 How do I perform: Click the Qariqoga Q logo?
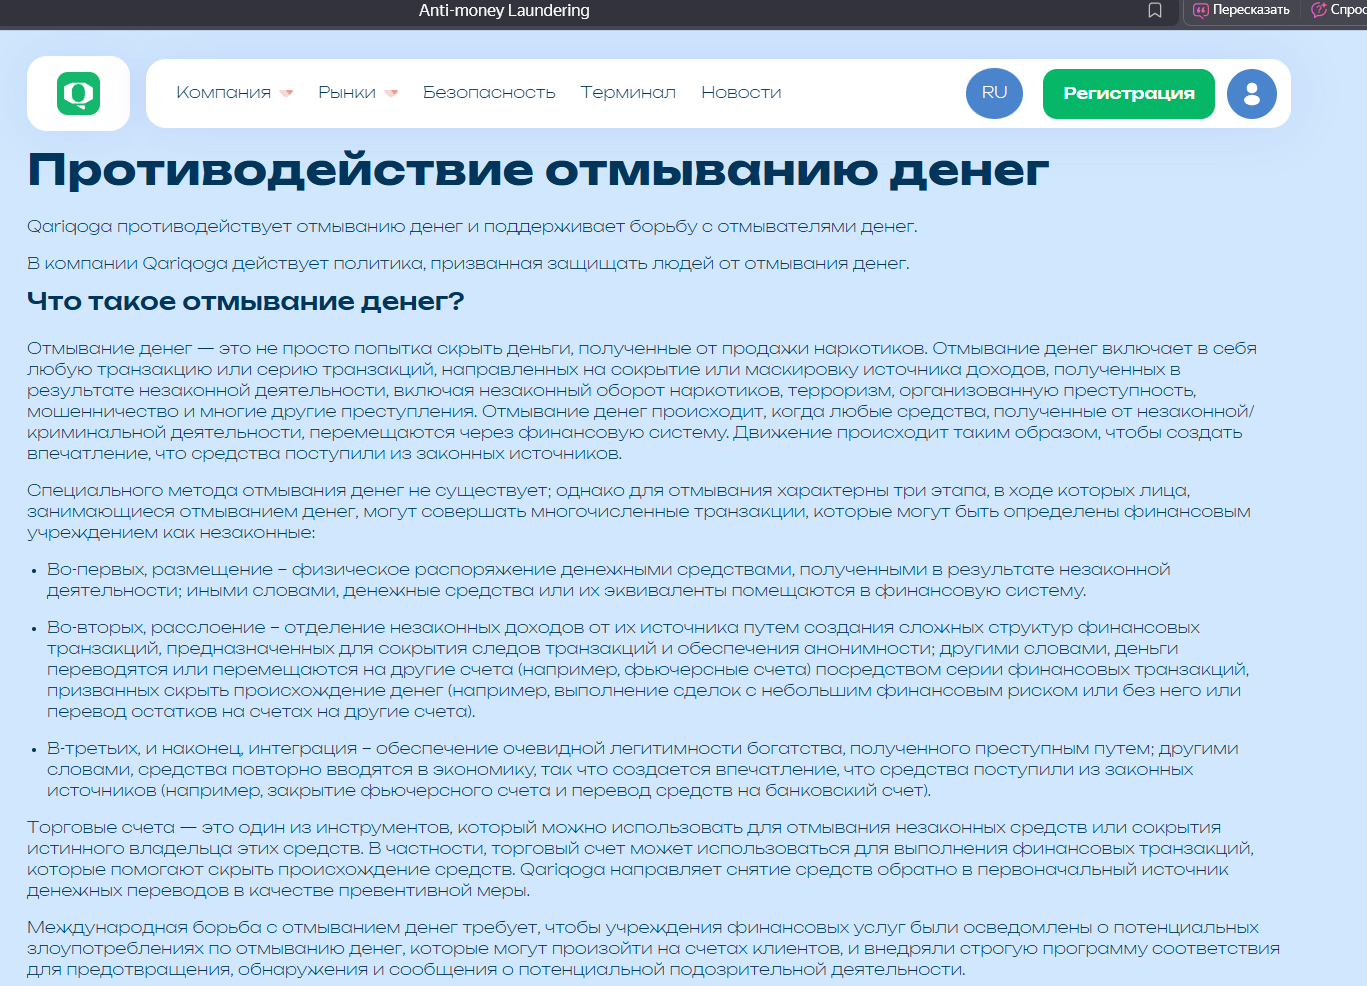pos(78,93)
